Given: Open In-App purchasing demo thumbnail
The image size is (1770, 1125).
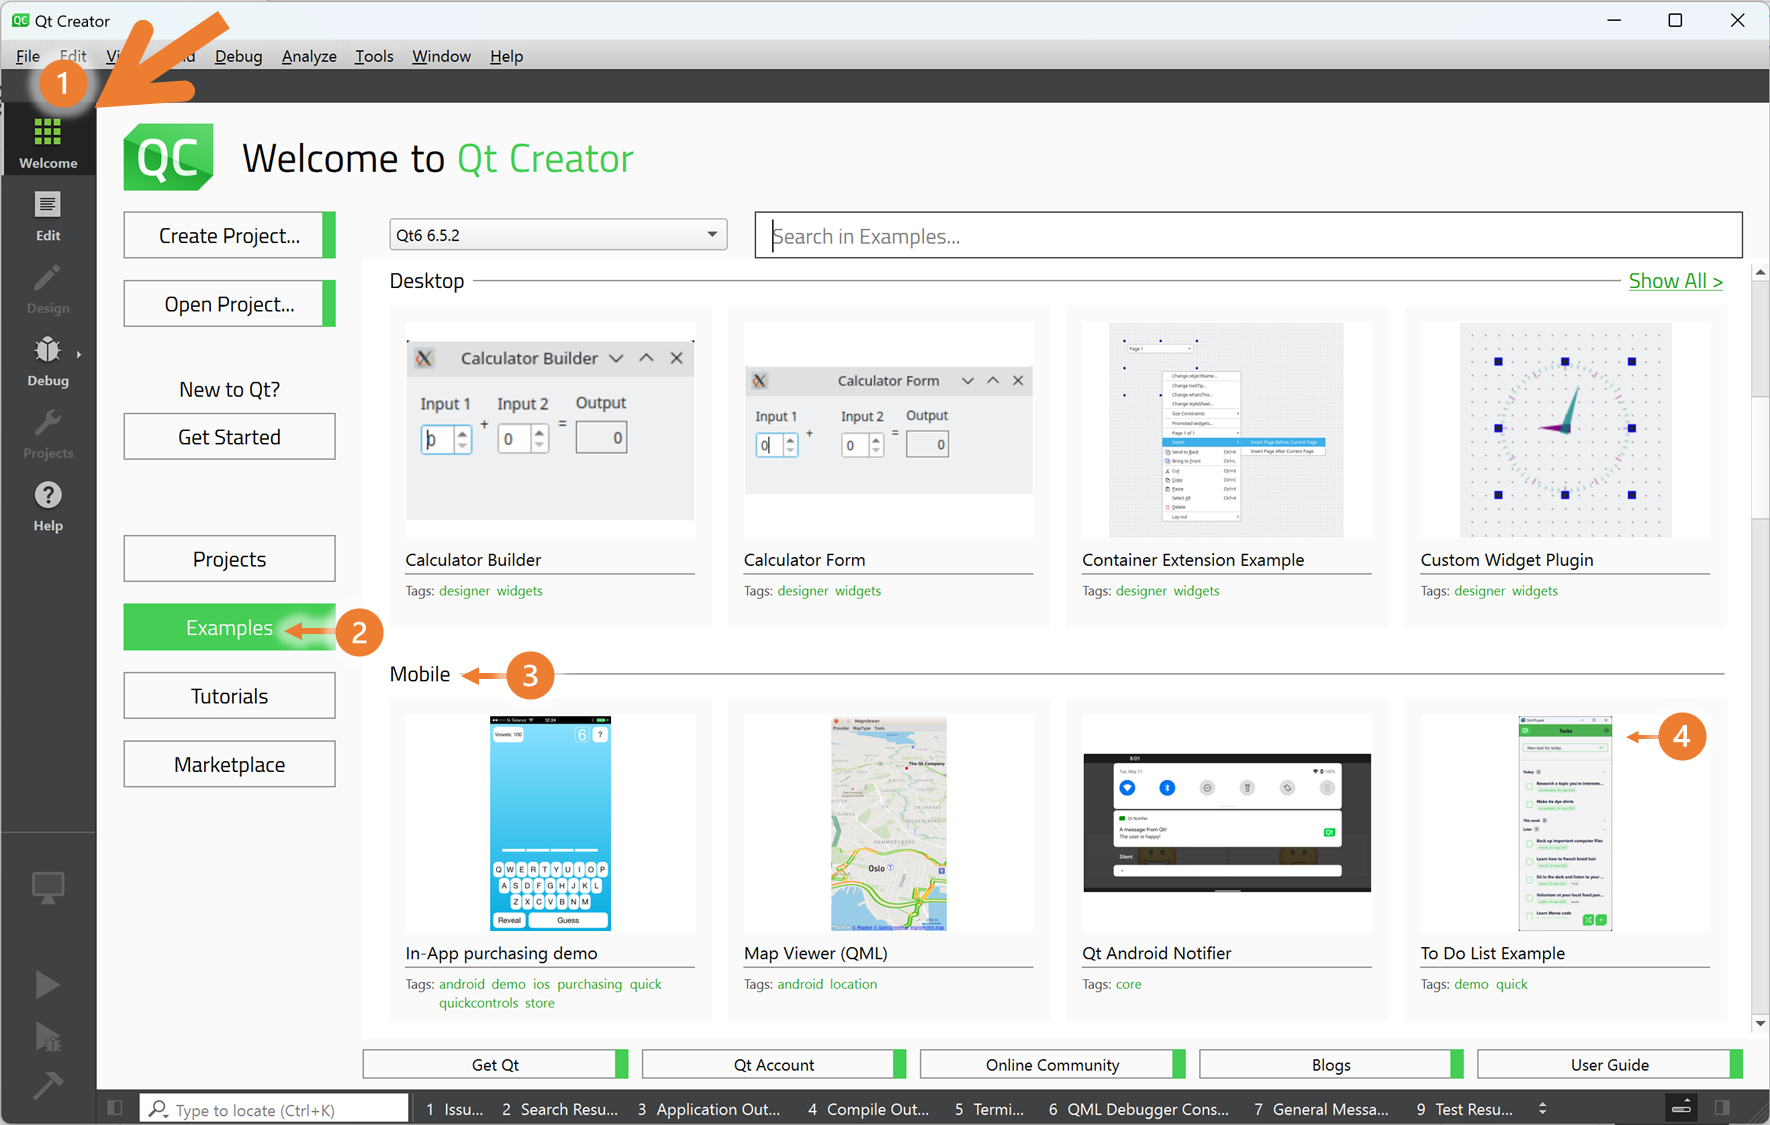Looking at the screenshot, I should click(x=550, y=823).
